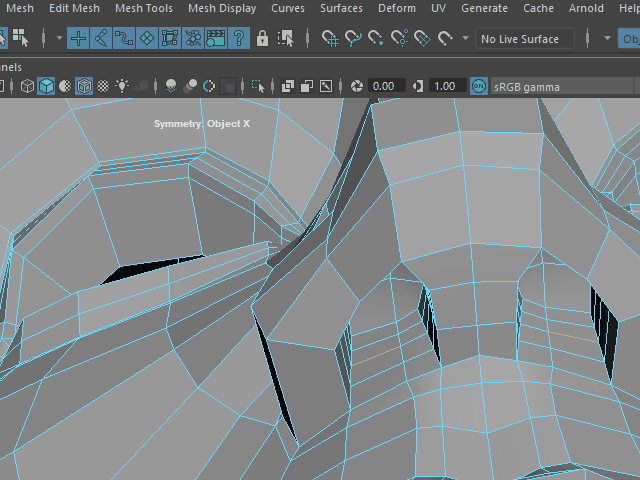Click the Snap to curves magnet icon
Screen dimensions: 640x480
coord(353,39)
